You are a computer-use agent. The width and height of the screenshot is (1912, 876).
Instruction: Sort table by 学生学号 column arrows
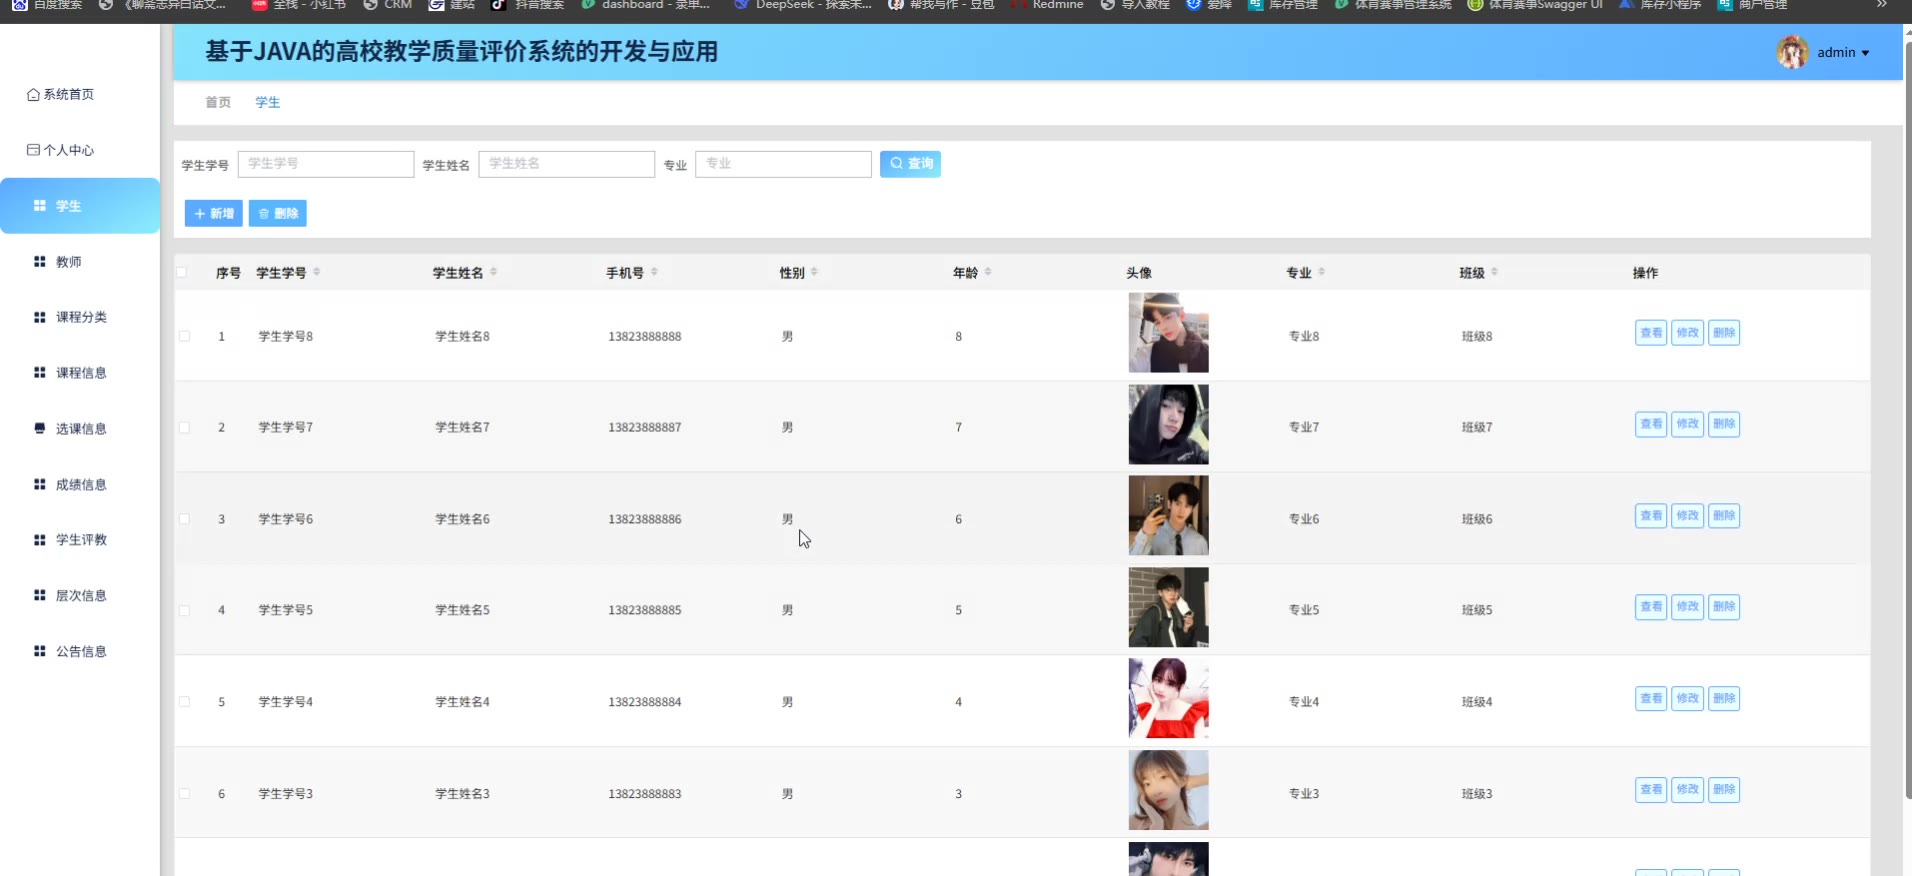tap(317, 272)
